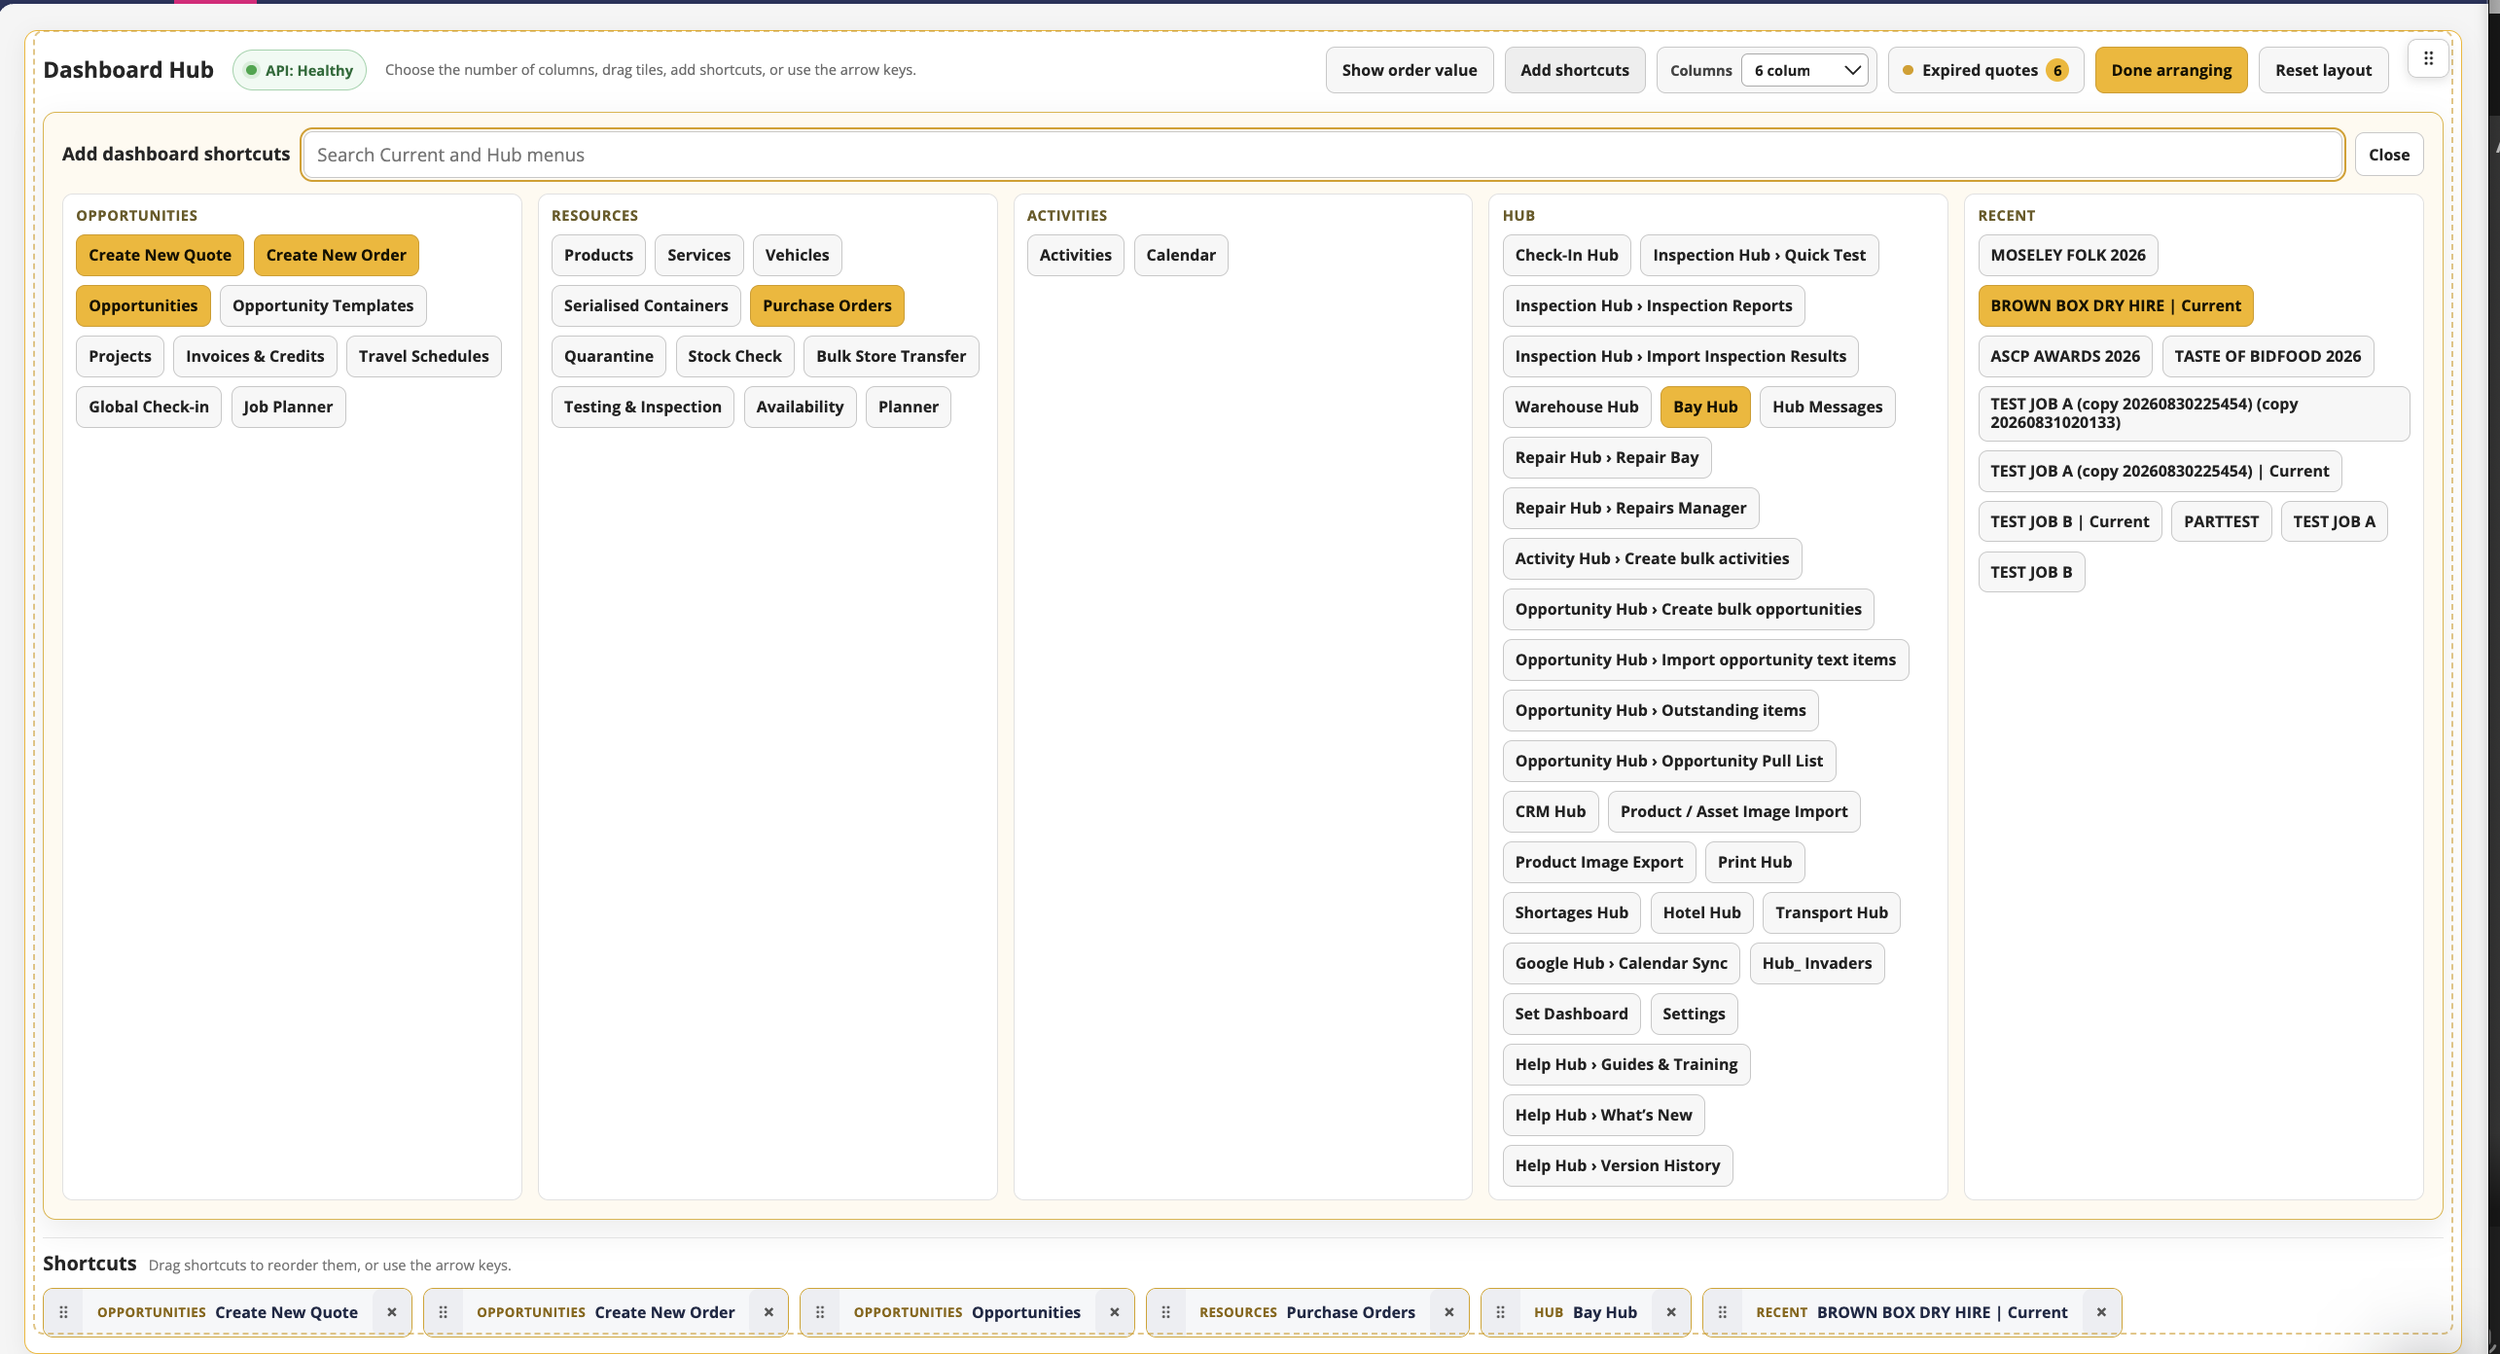Toggle Bay Hub chip
The image size is (2500, 1354).
1705,407
